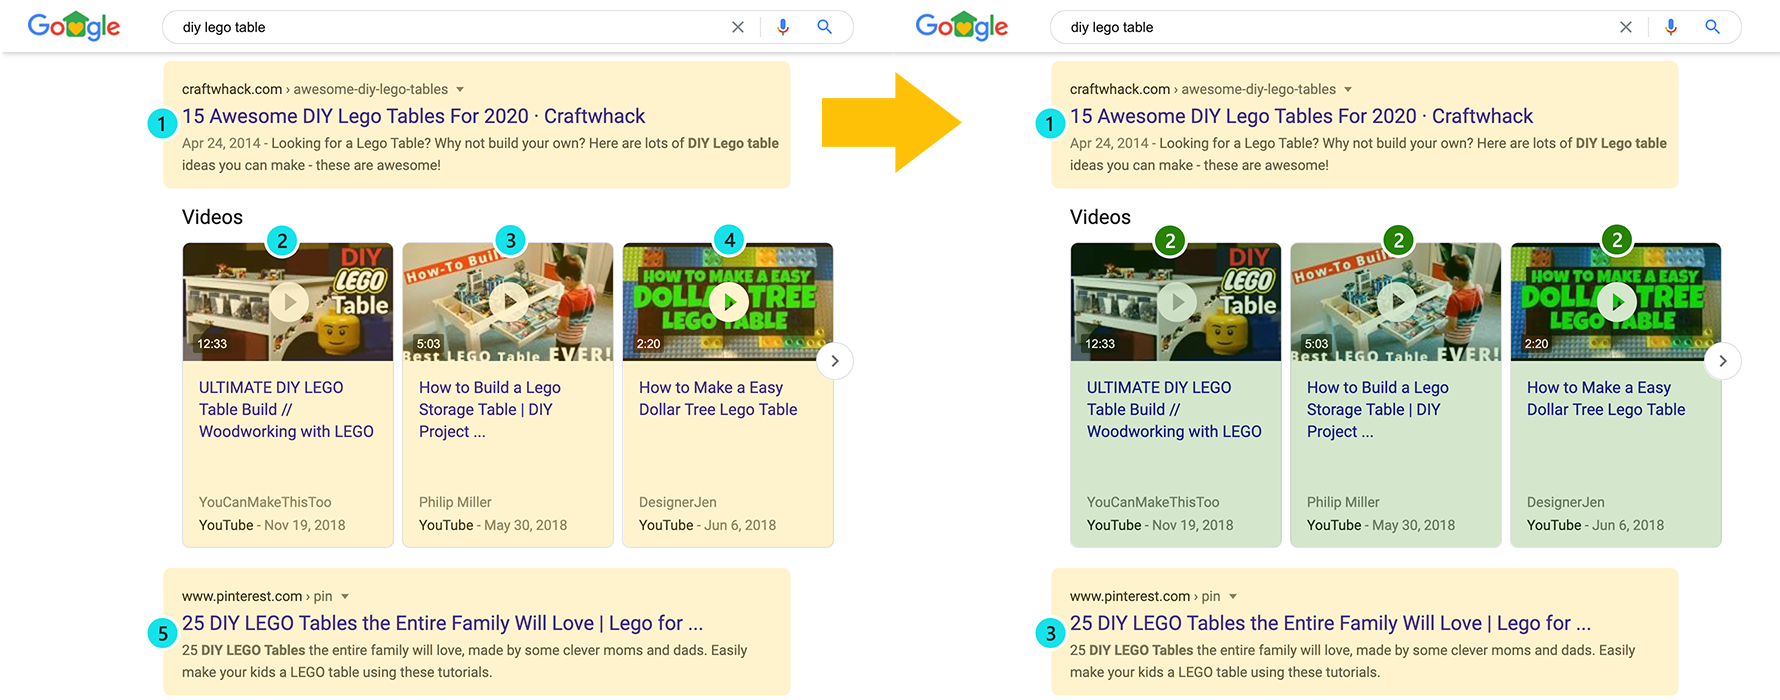Open 'ULTIMATE DIY LEGO Table Build' title, left page
The width and height of the screenshot is (1780, 700).
tap(286, 409)
